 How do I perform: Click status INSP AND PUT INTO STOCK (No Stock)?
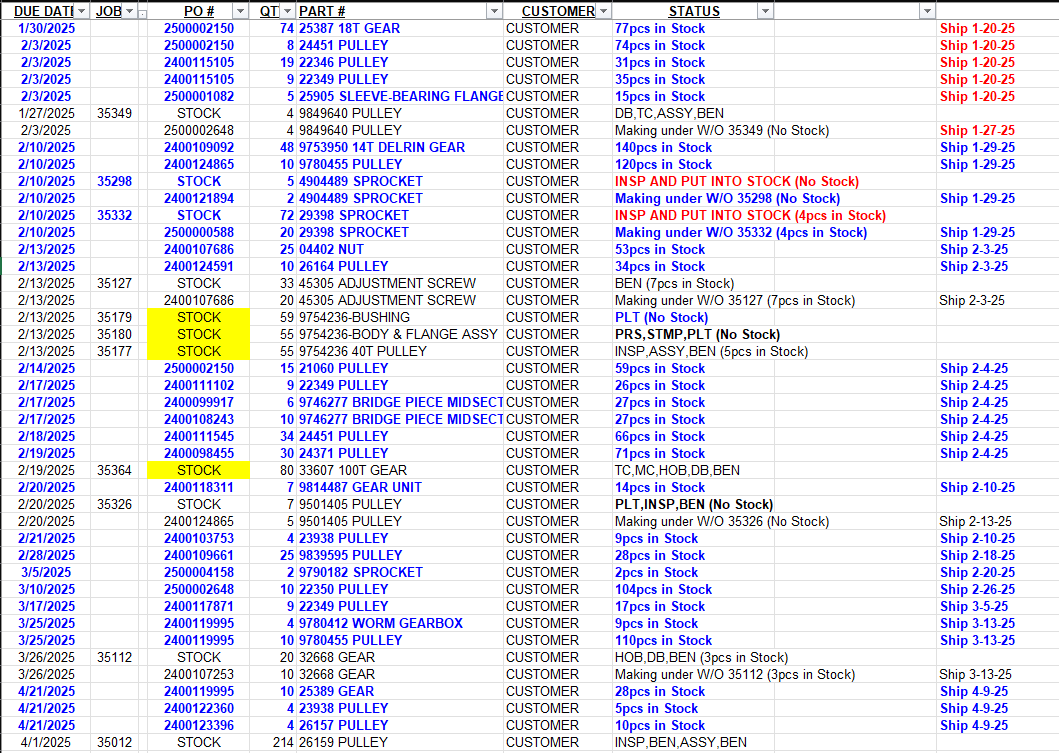(x=737, y=182)
